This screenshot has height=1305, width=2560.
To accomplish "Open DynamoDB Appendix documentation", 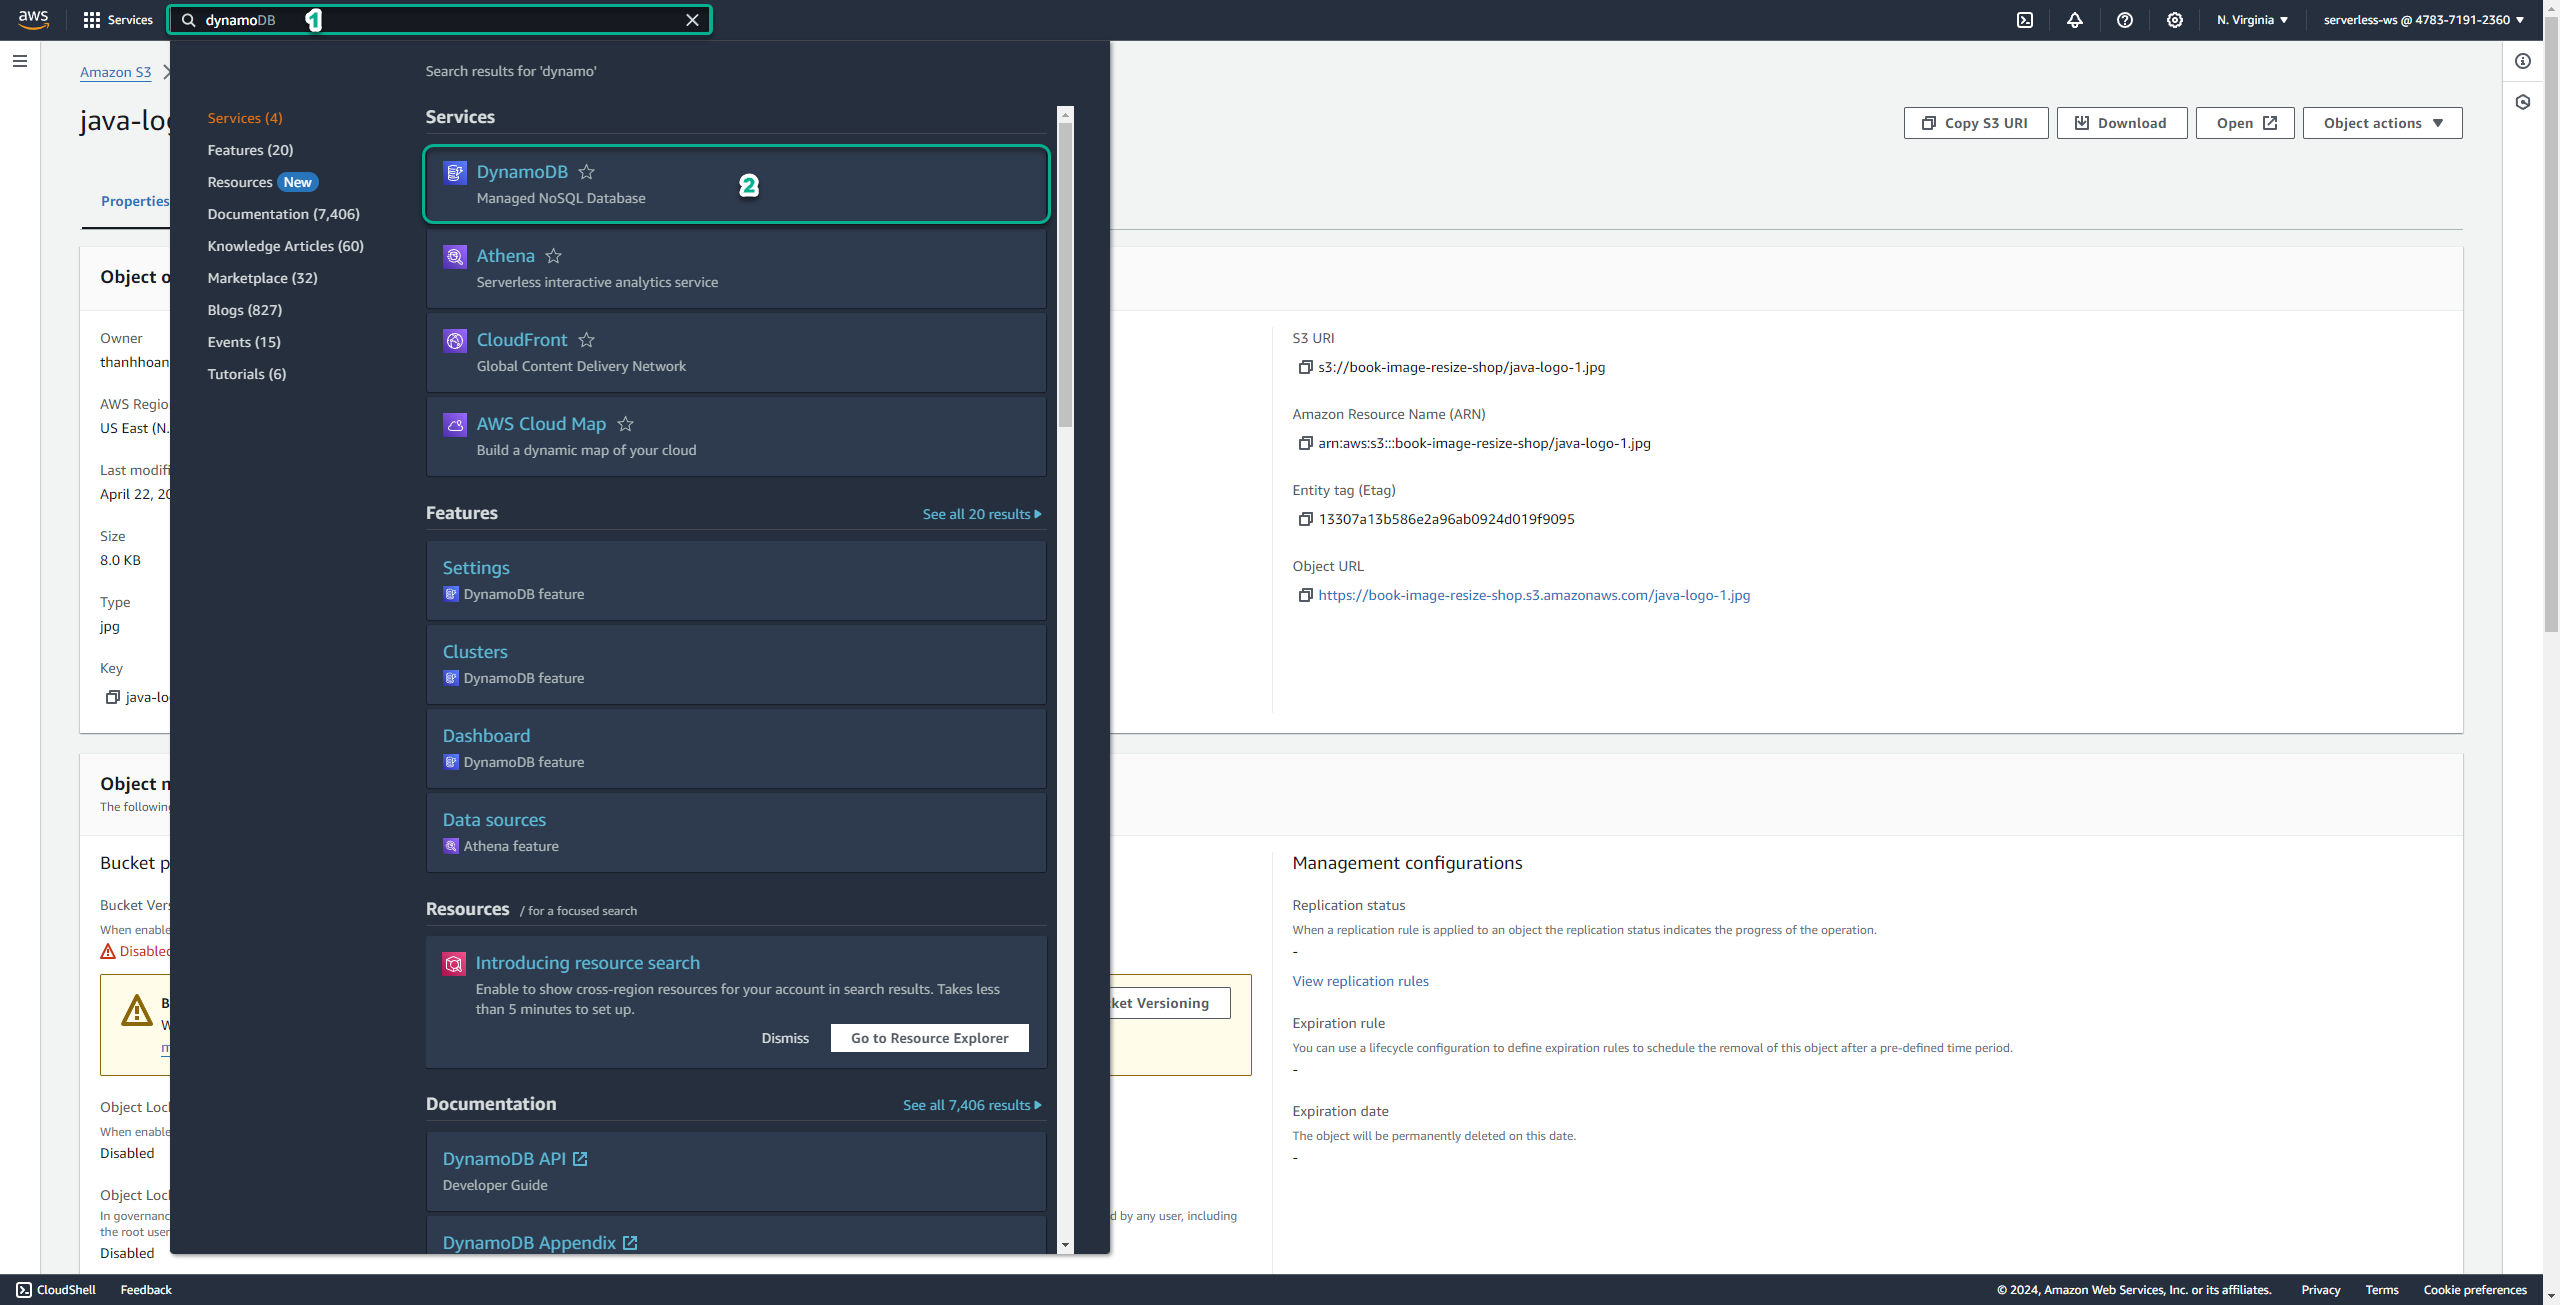I will 736,1238.
